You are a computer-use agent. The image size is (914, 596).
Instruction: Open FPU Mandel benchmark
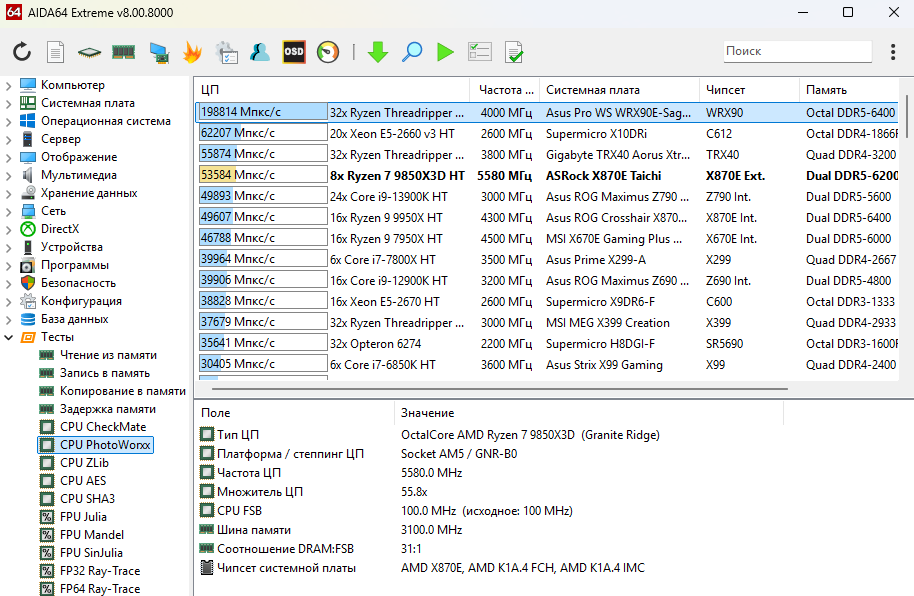coord(92,535)
